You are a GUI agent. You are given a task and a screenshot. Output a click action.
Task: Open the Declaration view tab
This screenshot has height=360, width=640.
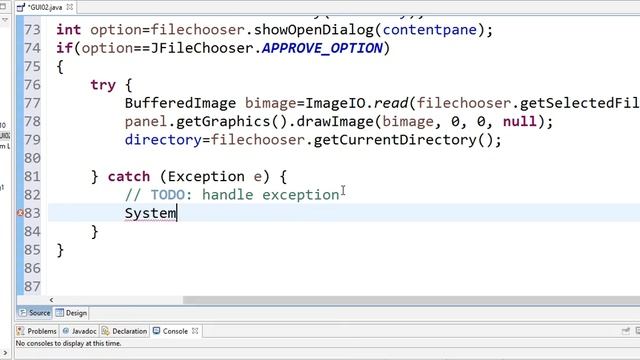124,331
